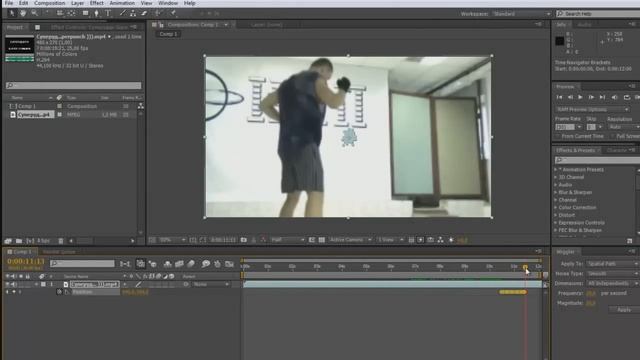Select the Pan Behind anchor tool
Image resolution: width=640 pixels, height=360 pixels.
[71, 13]
